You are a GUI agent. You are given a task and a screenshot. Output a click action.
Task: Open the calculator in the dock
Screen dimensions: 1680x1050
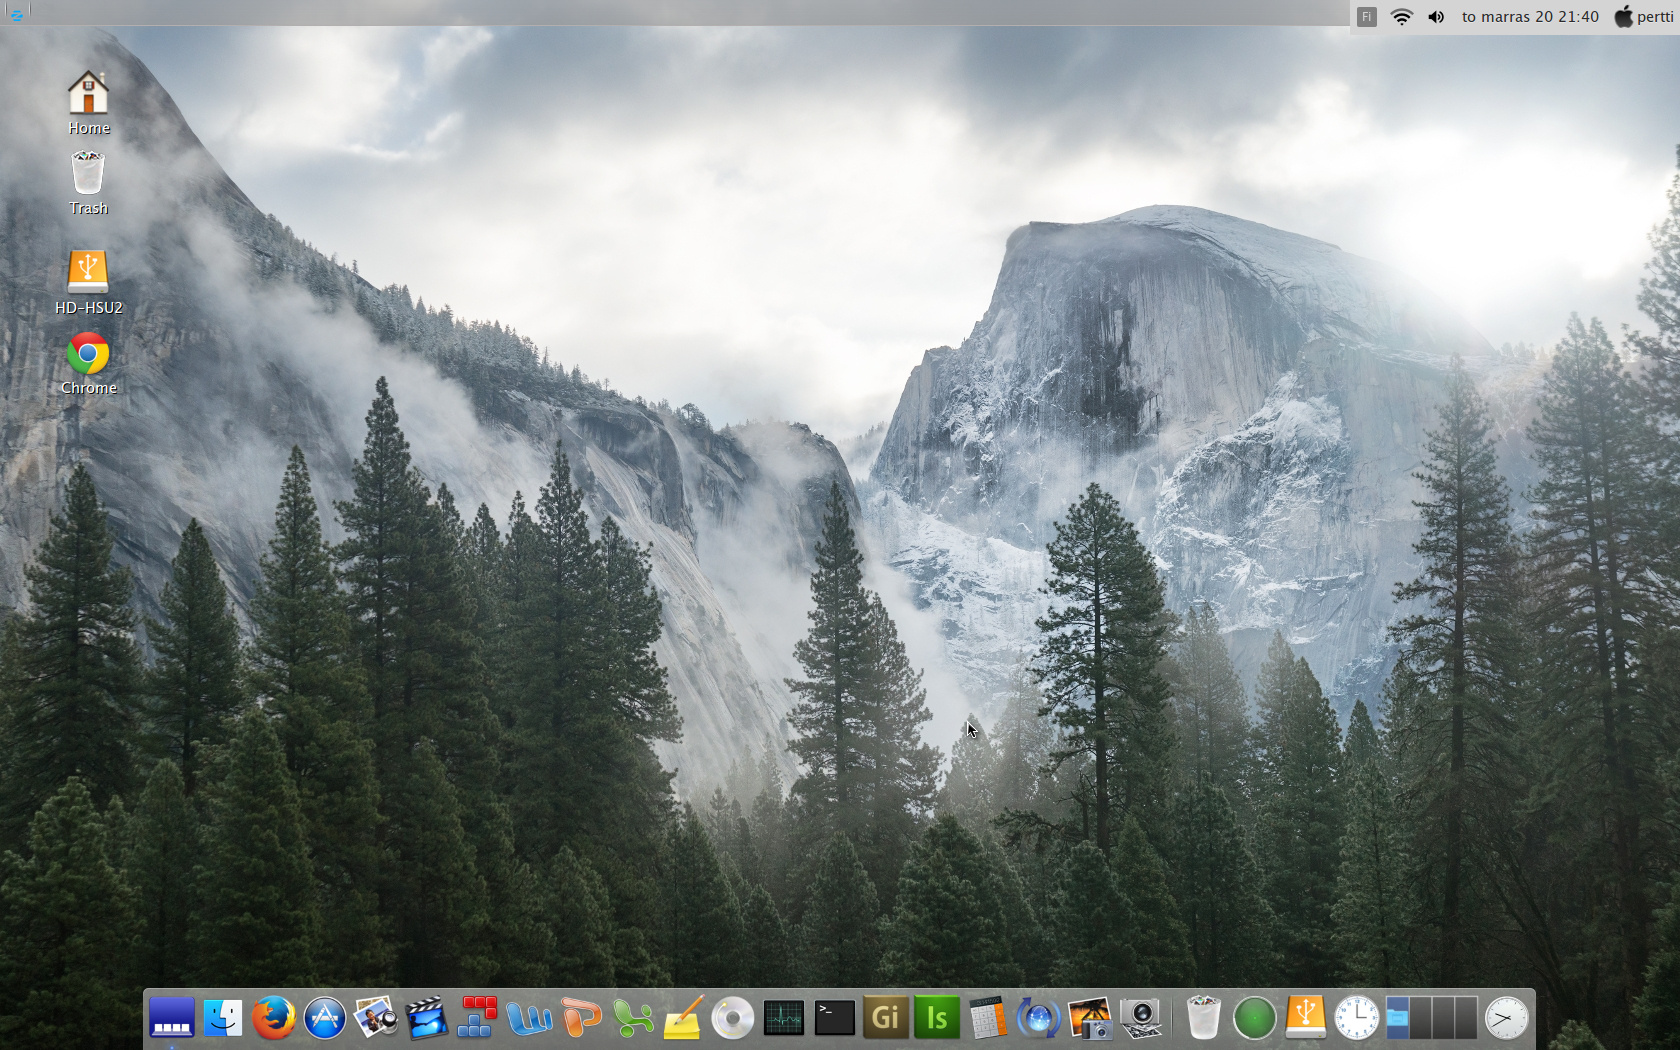987,1018
